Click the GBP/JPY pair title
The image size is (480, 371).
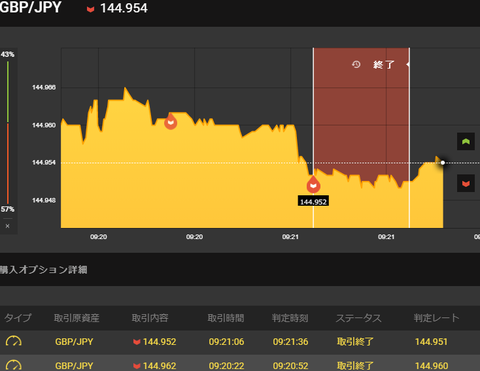click(x=30, y=7)
